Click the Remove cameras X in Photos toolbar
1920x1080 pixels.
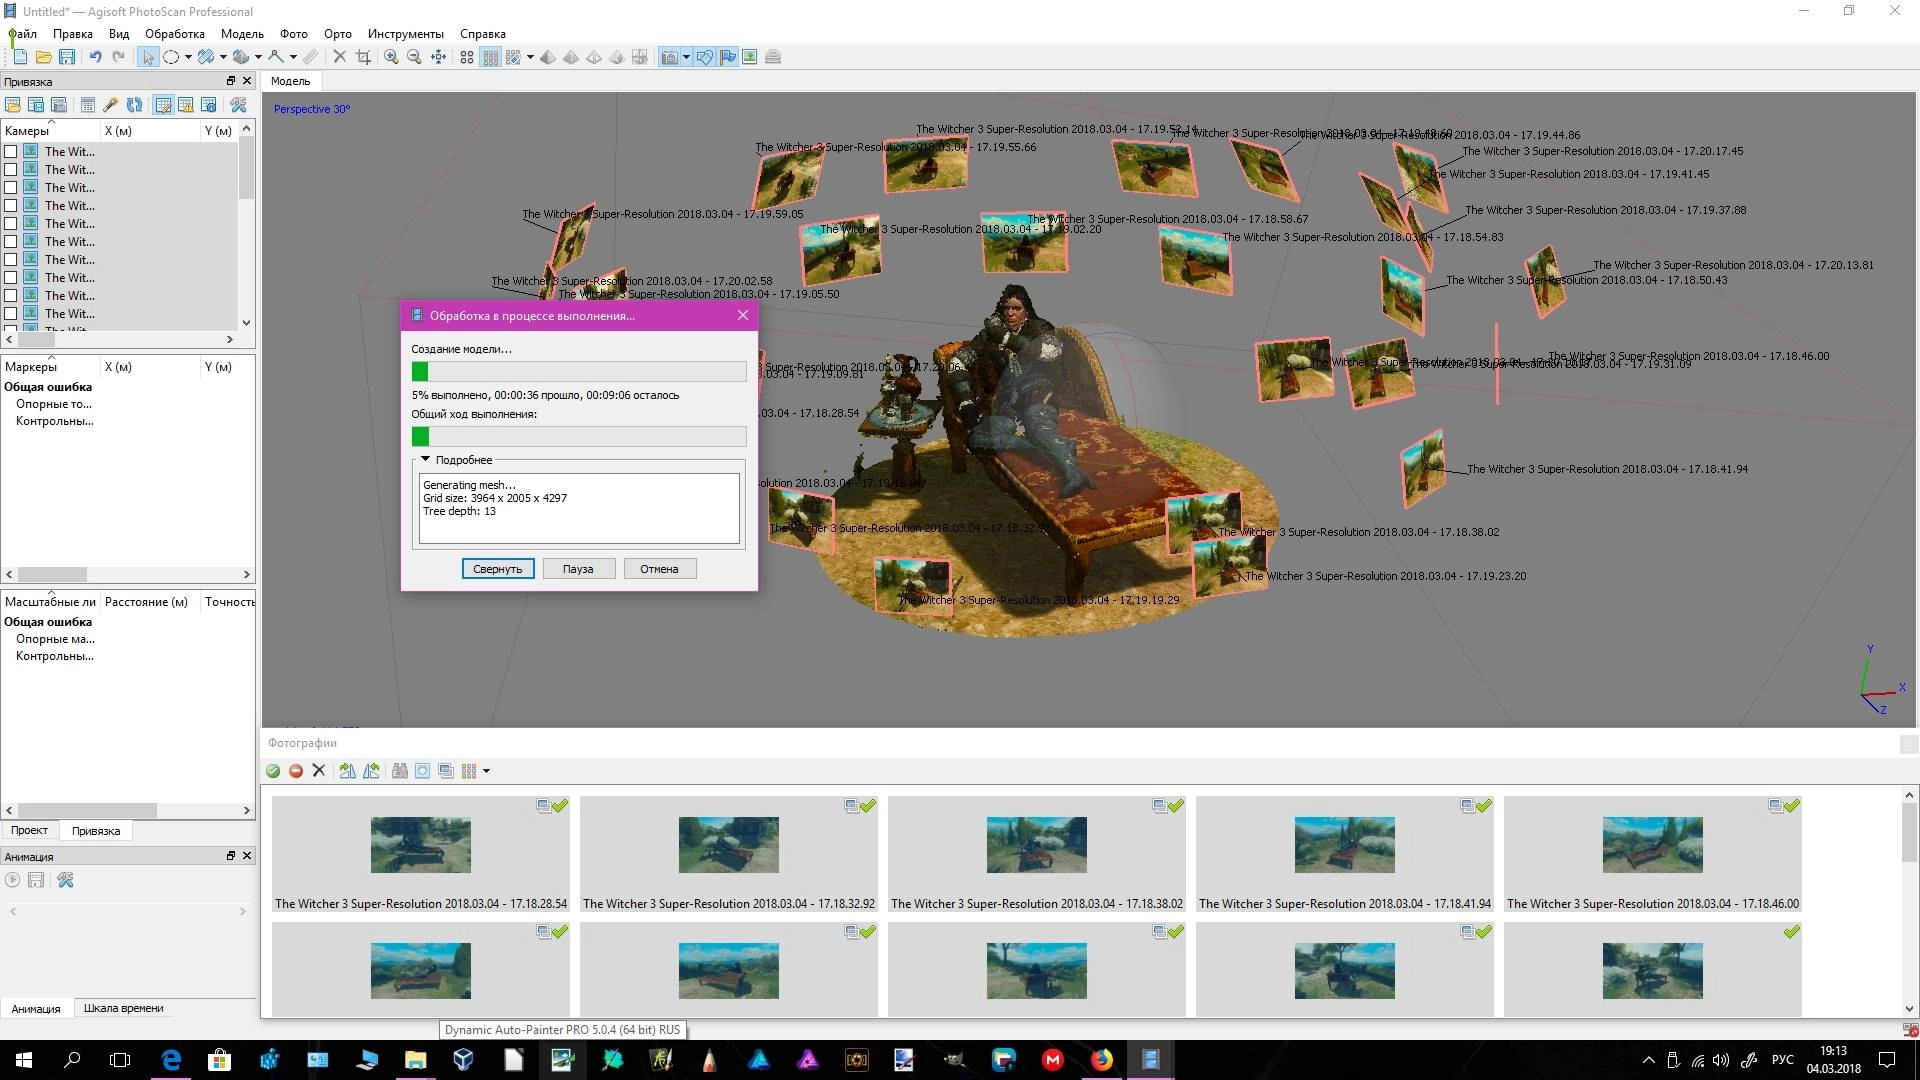tap(319, 771)
